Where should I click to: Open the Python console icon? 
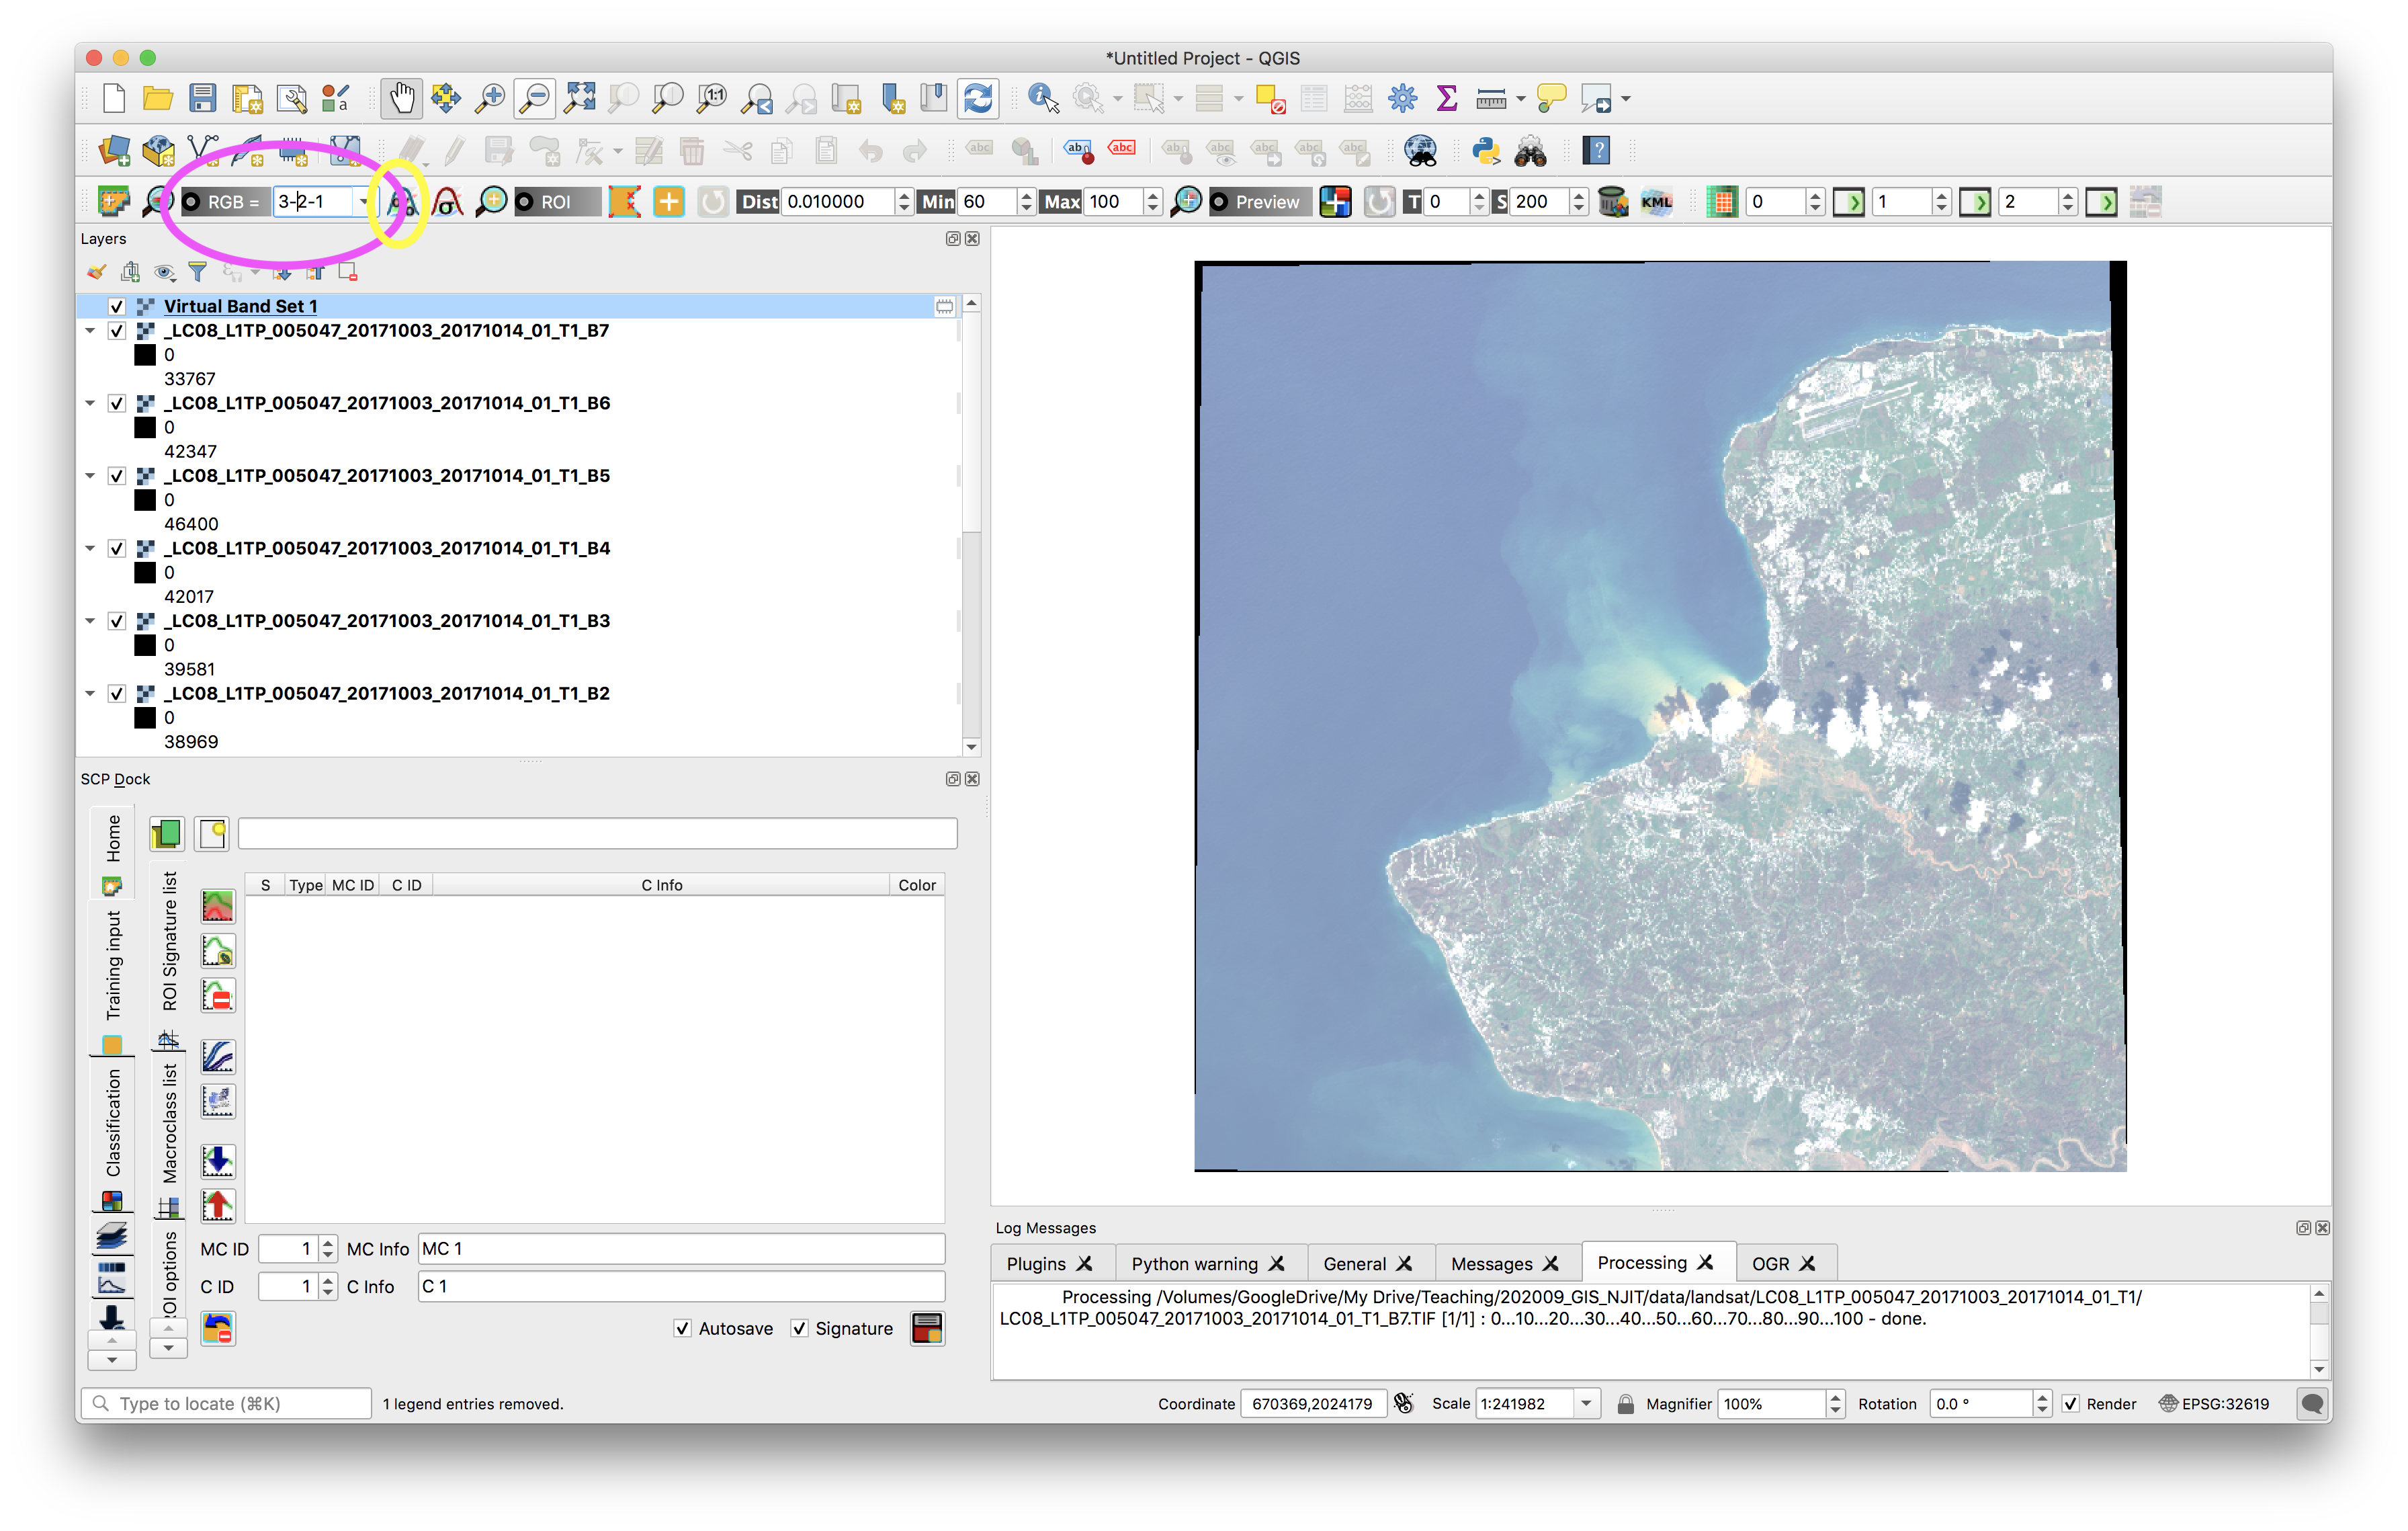pyautogui.click(x=1485, y=151)
